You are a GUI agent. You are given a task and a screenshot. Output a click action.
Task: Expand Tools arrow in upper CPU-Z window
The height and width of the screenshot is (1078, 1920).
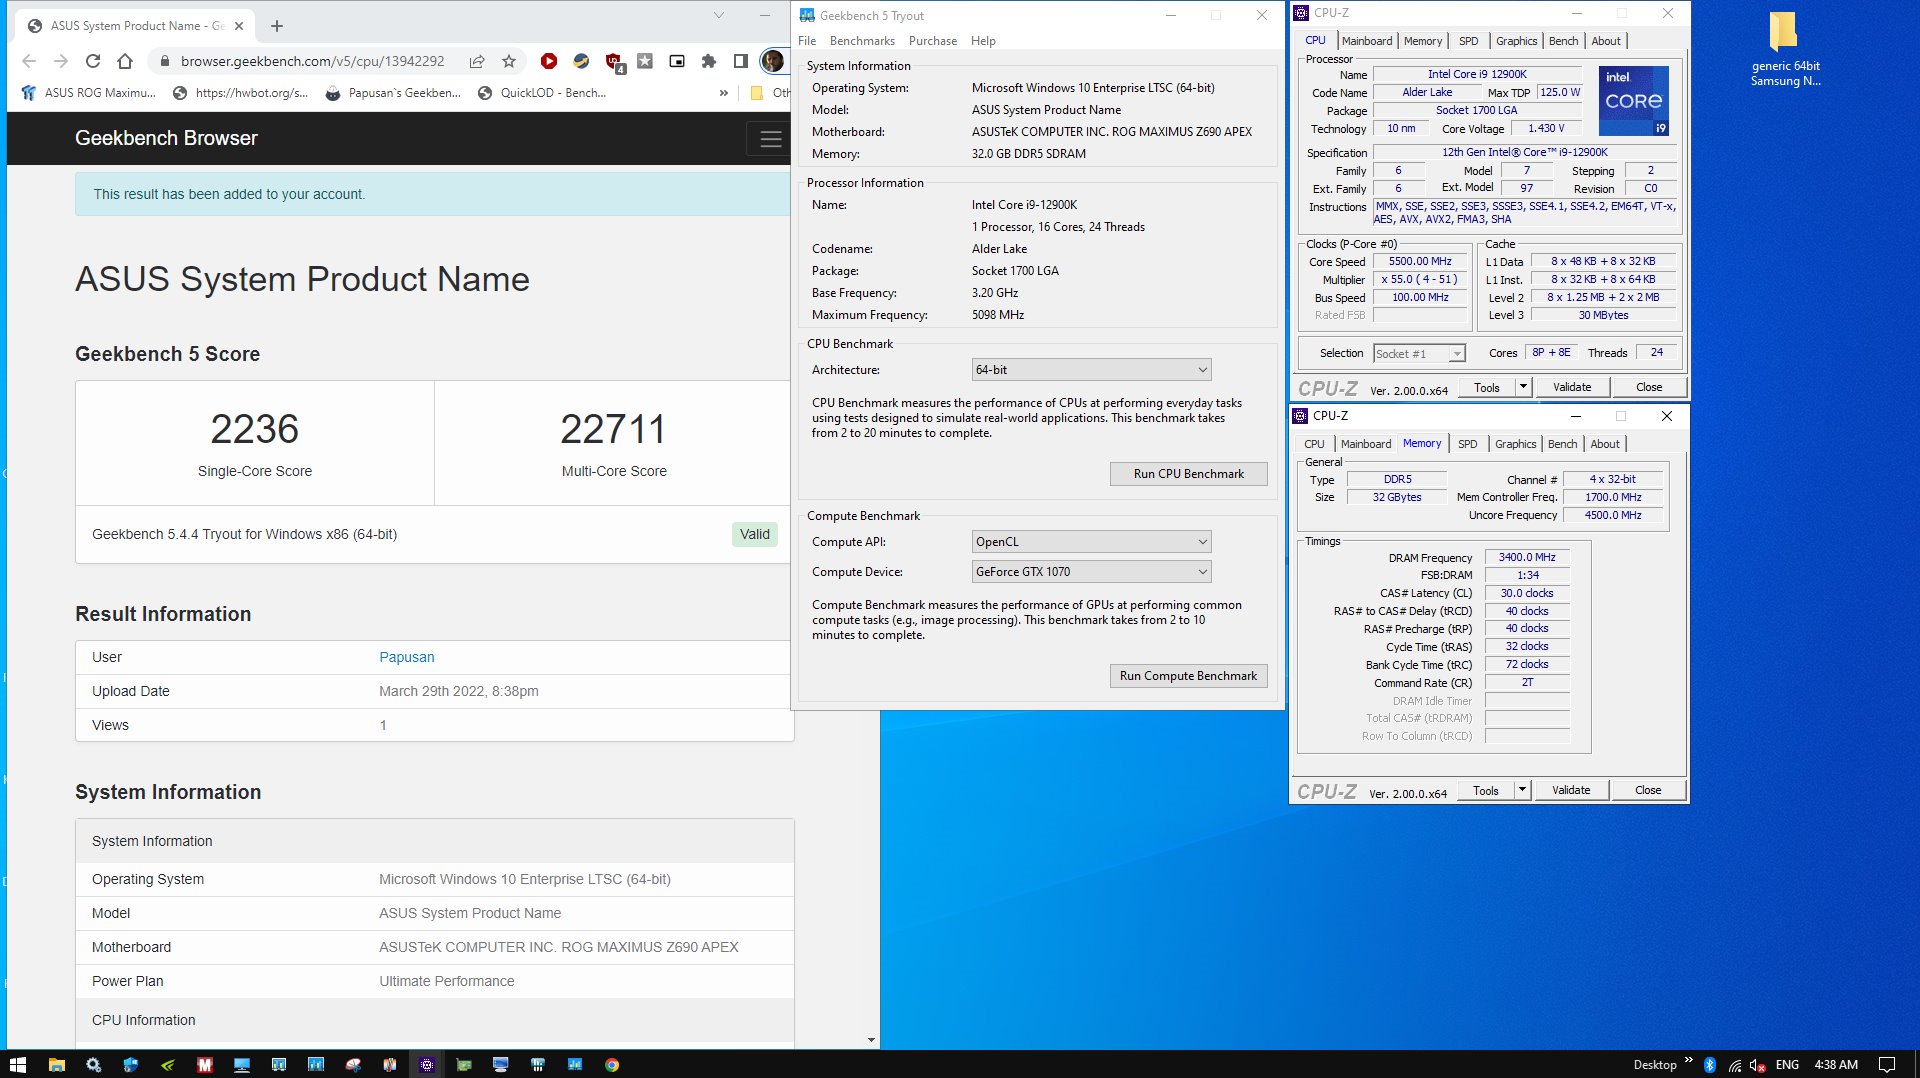1523,387
